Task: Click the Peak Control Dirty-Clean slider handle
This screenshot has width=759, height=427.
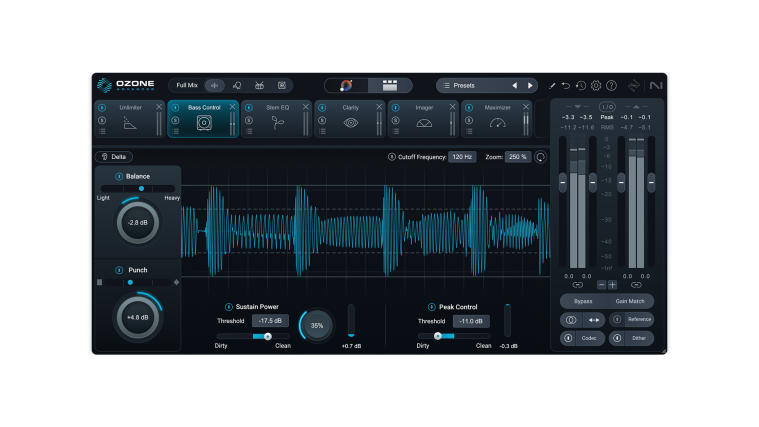Action: tap(438, 336)
